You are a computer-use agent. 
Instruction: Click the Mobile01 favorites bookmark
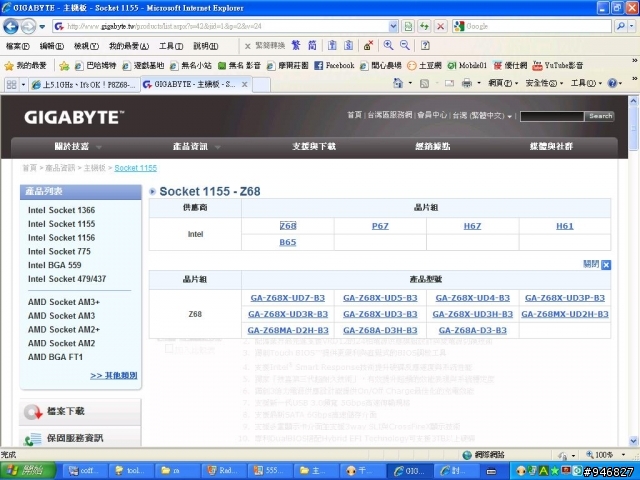pos(467,65)
